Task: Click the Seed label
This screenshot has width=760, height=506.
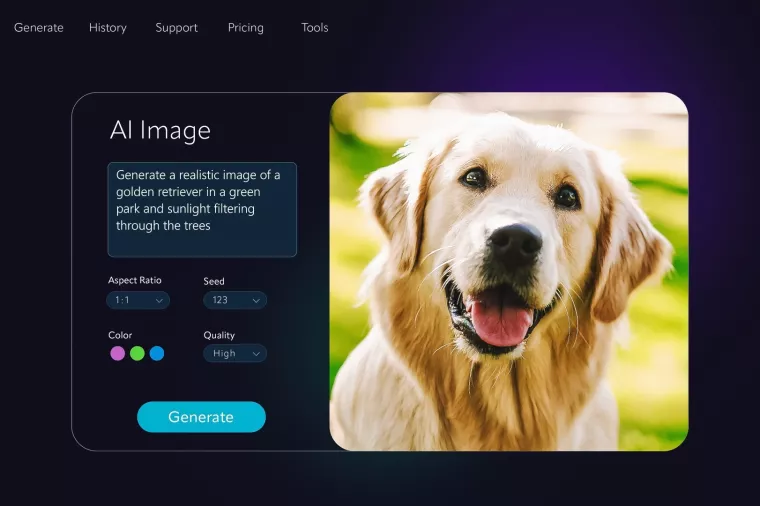Action: 214,281
